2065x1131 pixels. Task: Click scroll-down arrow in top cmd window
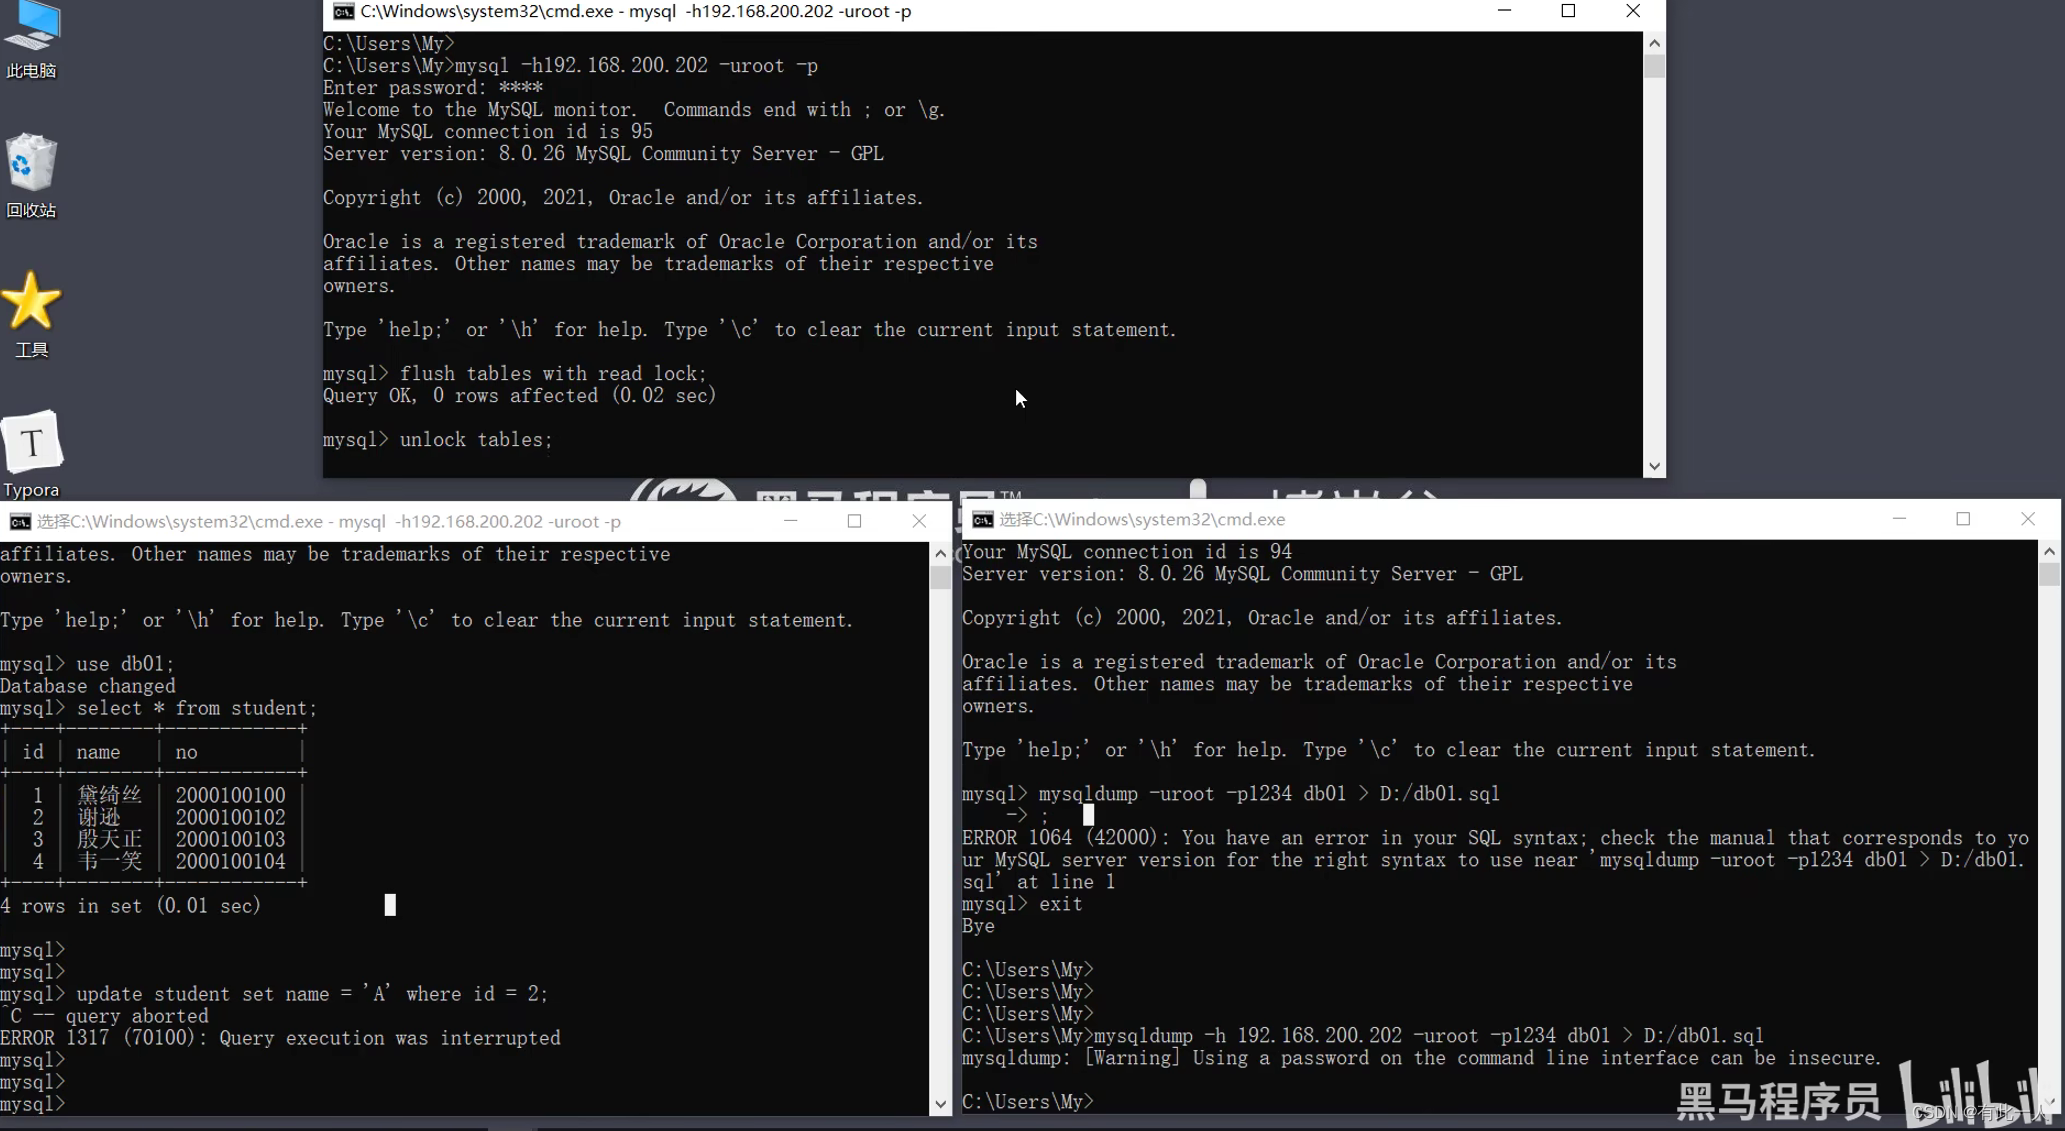[1654, 466]
